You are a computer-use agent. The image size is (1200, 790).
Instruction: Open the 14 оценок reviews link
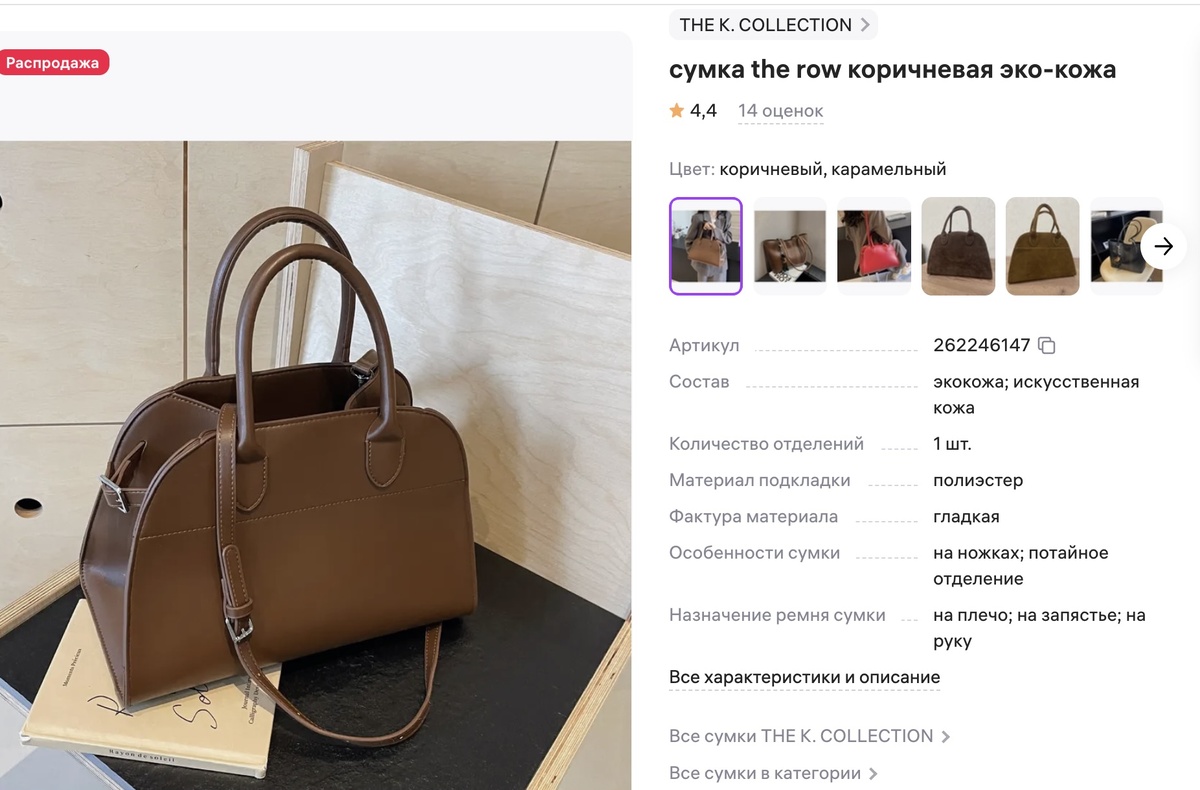tap(781, 111)
